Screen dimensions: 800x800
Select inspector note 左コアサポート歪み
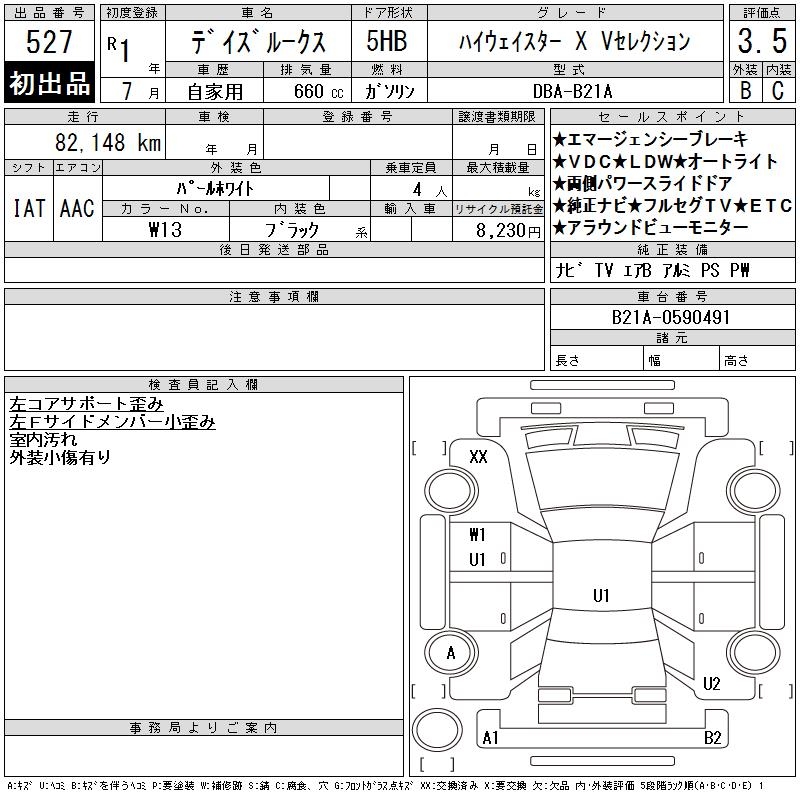pos(86,404)
